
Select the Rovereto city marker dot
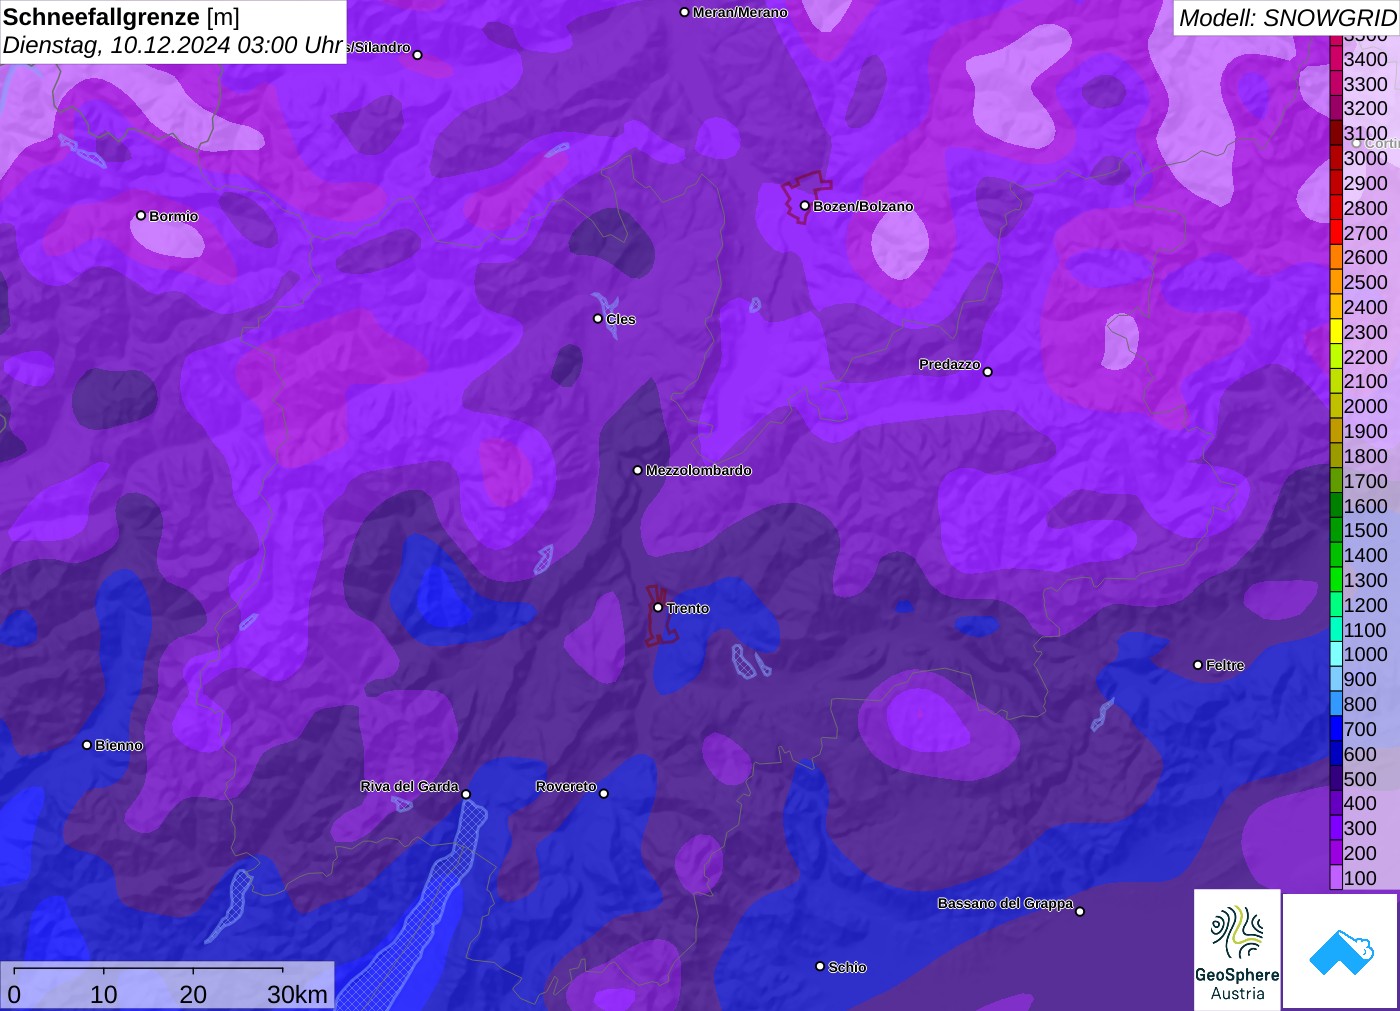(604, 794)
